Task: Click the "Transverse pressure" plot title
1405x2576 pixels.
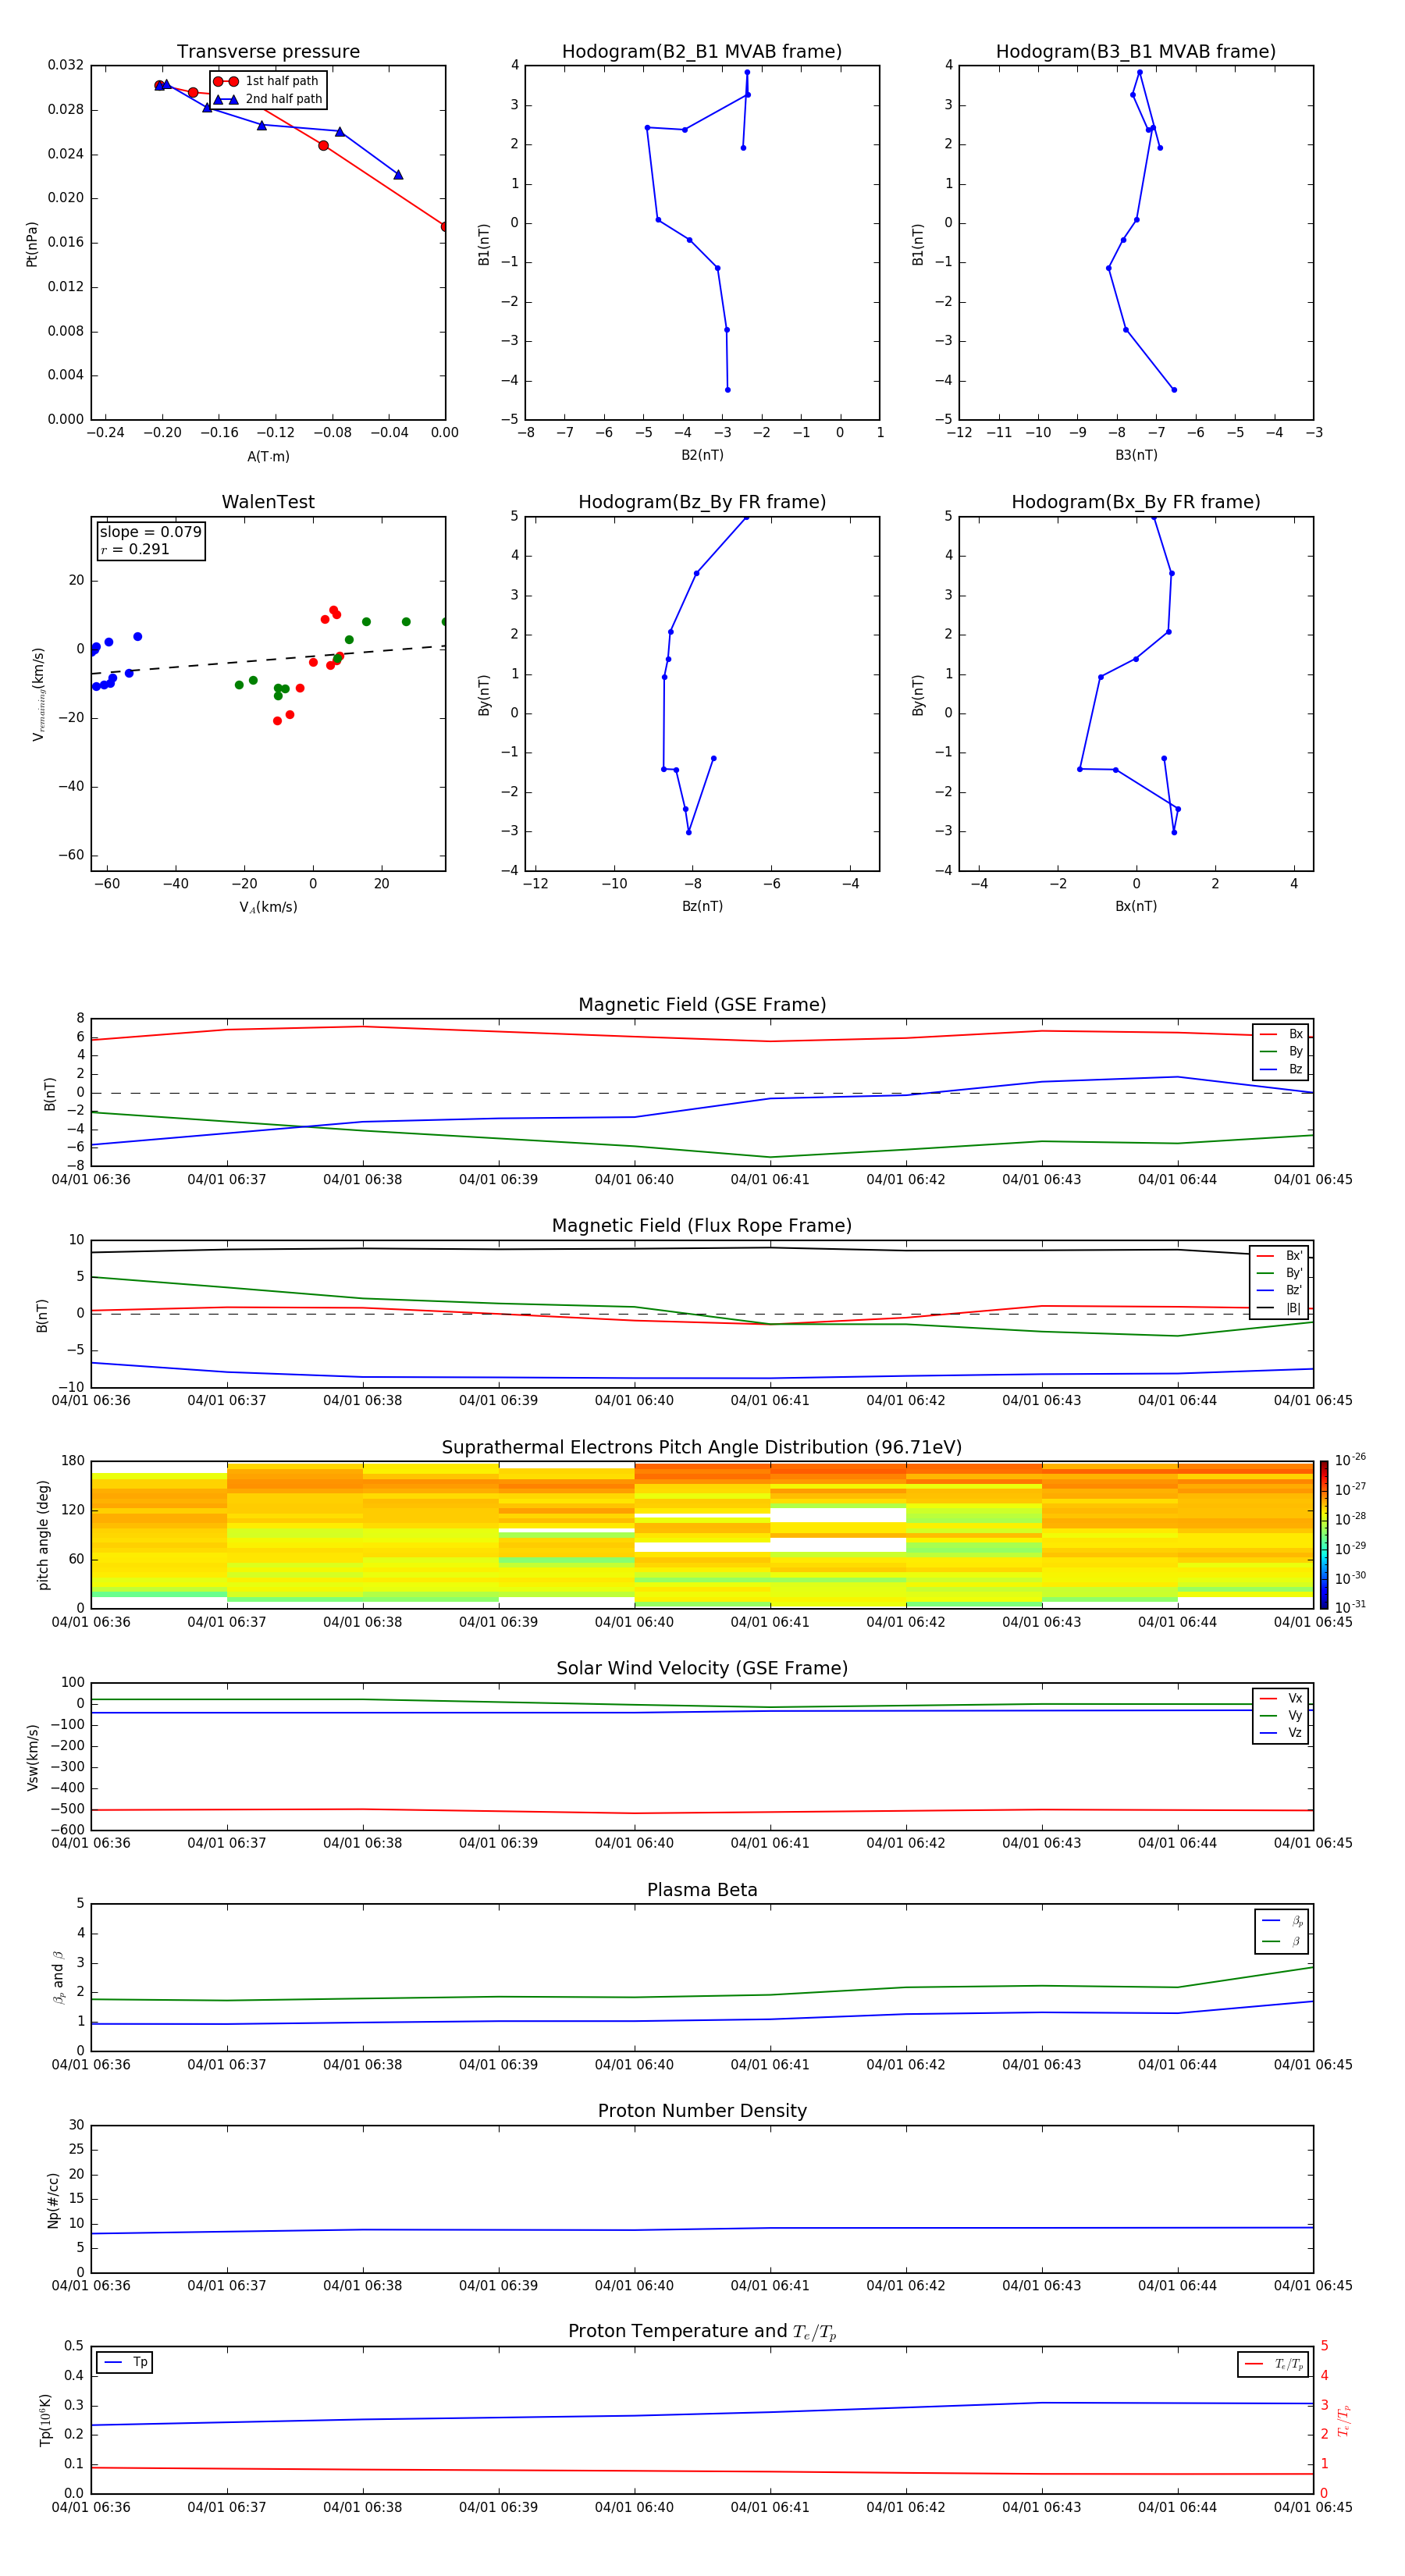Action: coord(268,52)
